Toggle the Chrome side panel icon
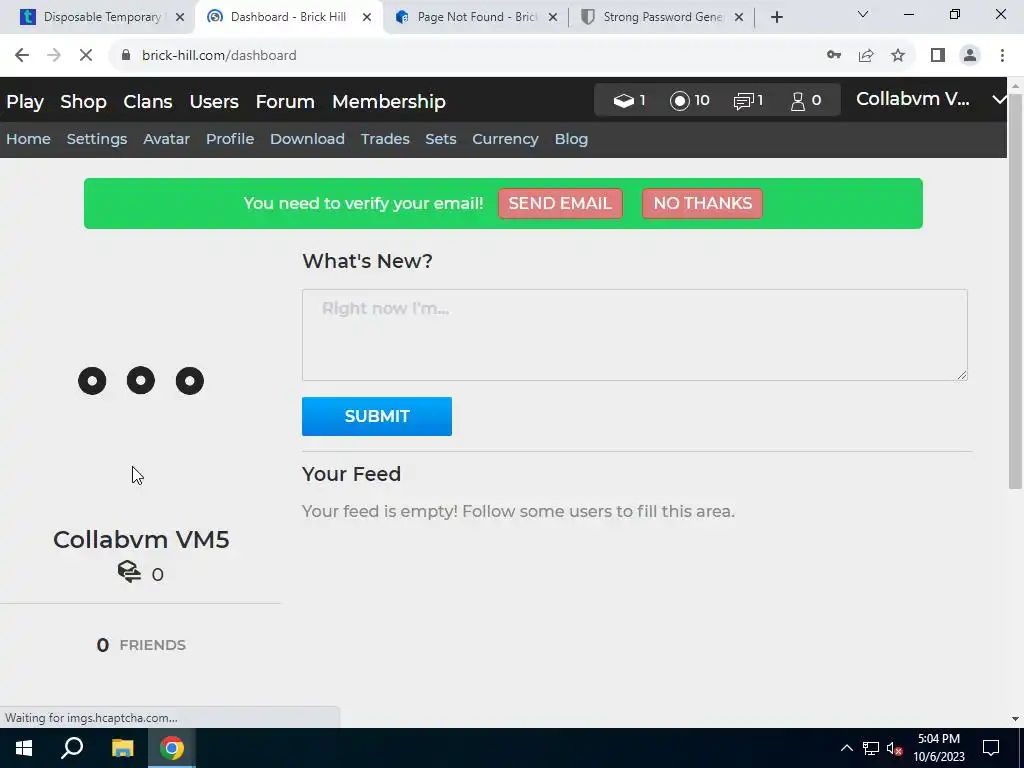The height and width of the screenshot is (768, 1024). tap(938, 56)
